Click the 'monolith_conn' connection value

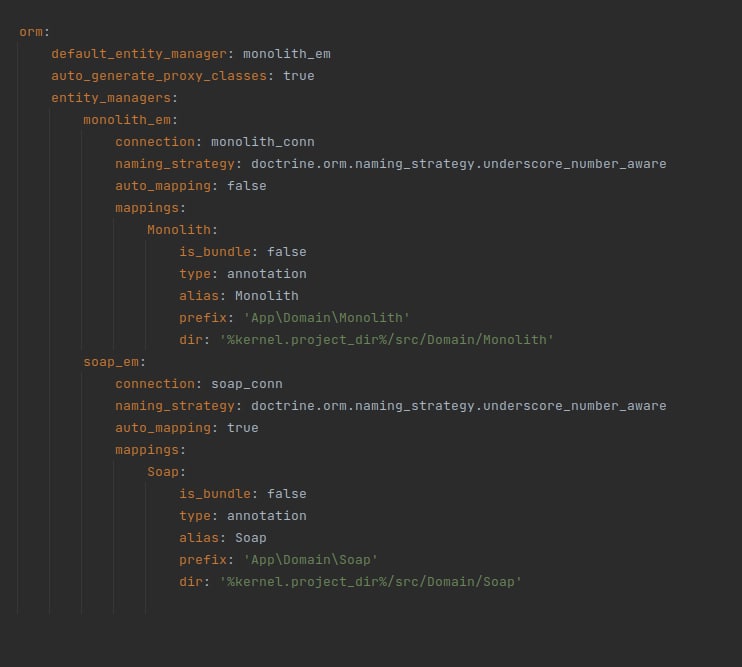(x=263, y=142)
